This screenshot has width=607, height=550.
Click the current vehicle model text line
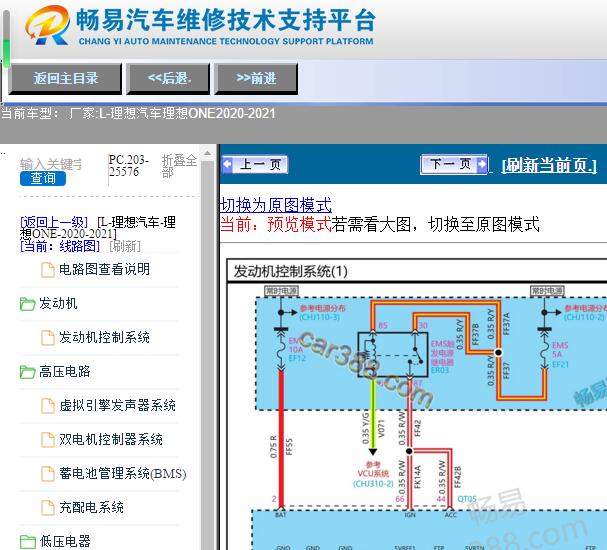point(138,114)
